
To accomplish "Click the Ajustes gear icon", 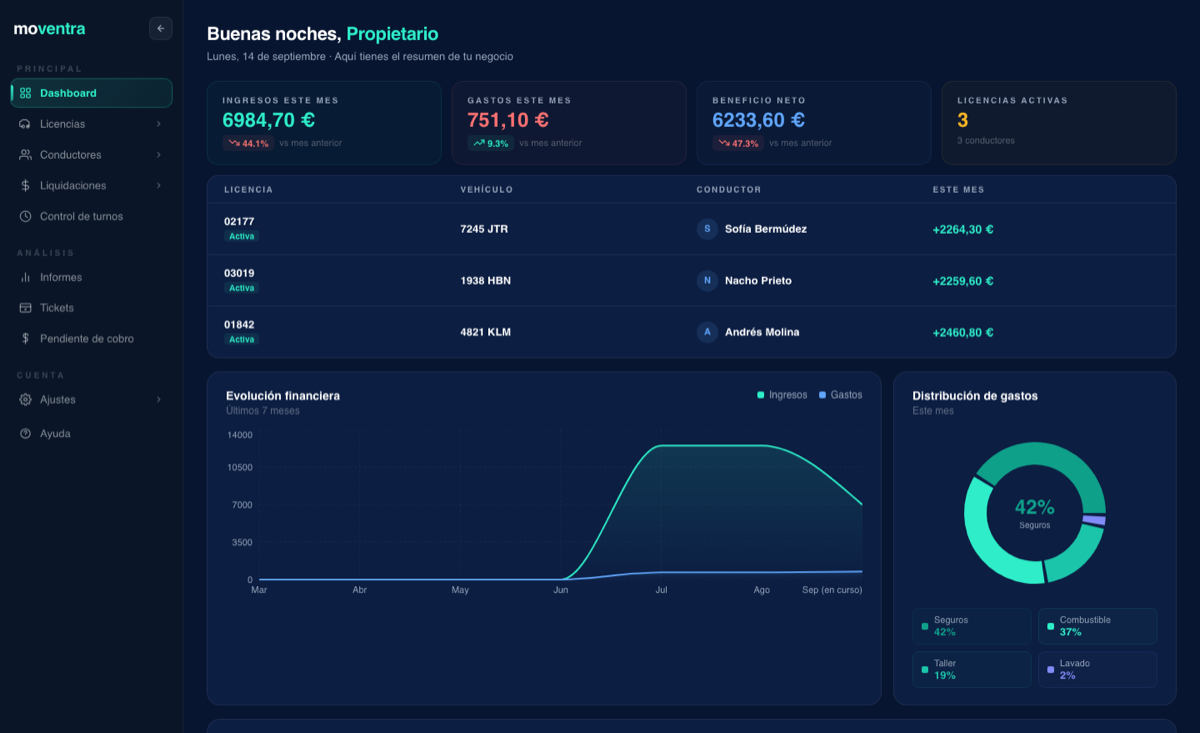I will pyautogui.click(x=26, y=400).
